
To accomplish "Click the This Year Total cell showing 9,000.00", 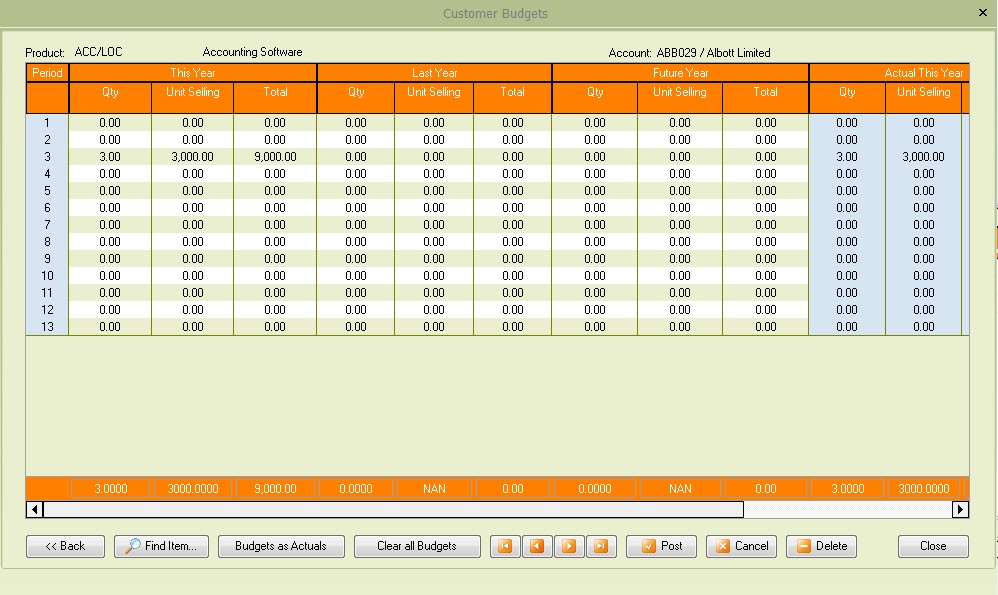I will (x=275, y=157).
